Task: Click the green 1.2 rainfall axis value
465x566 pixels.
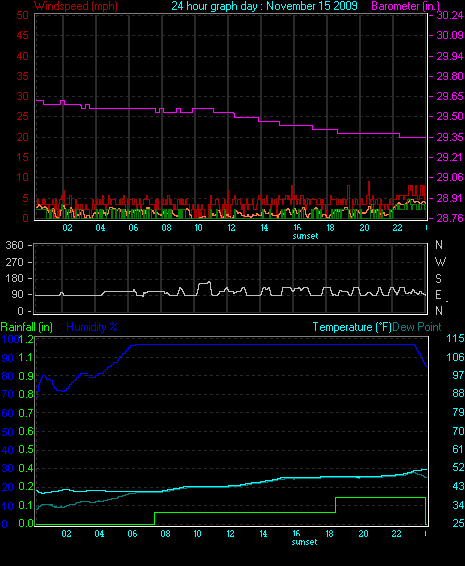Action: pos(26,339)
